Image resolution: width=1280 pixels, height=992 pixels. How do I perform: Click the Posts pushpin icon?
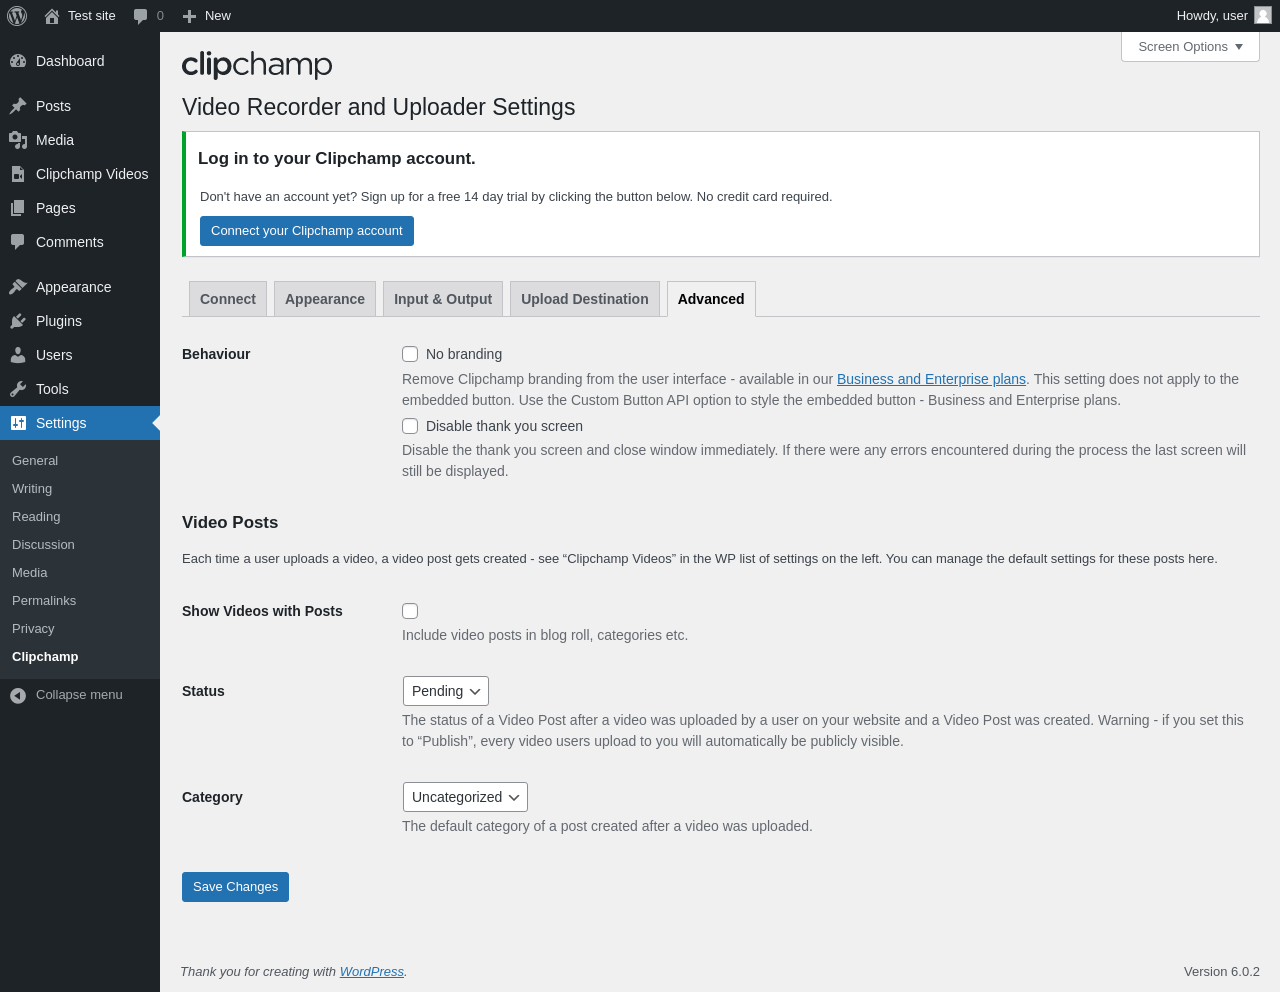[18, 106]
